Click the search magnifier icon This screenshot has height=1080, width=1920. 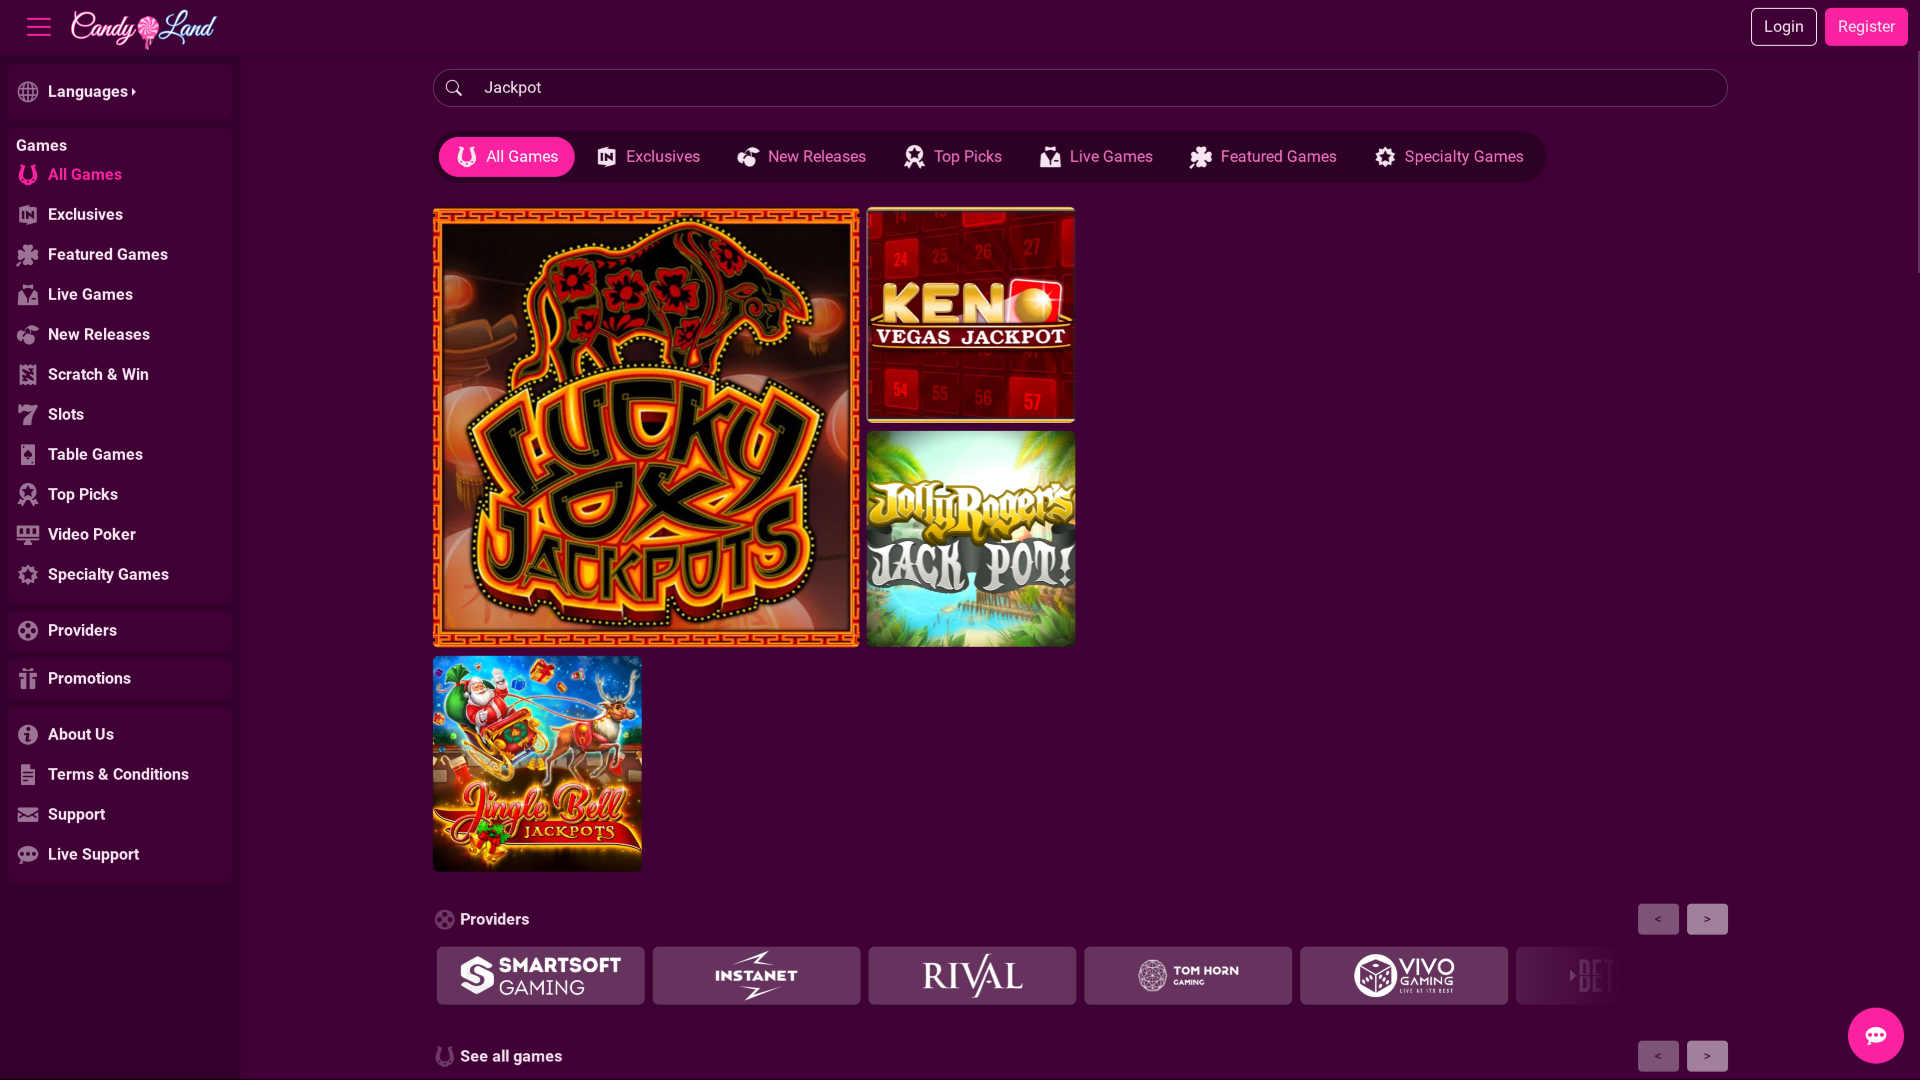click(x=455, y=88)
